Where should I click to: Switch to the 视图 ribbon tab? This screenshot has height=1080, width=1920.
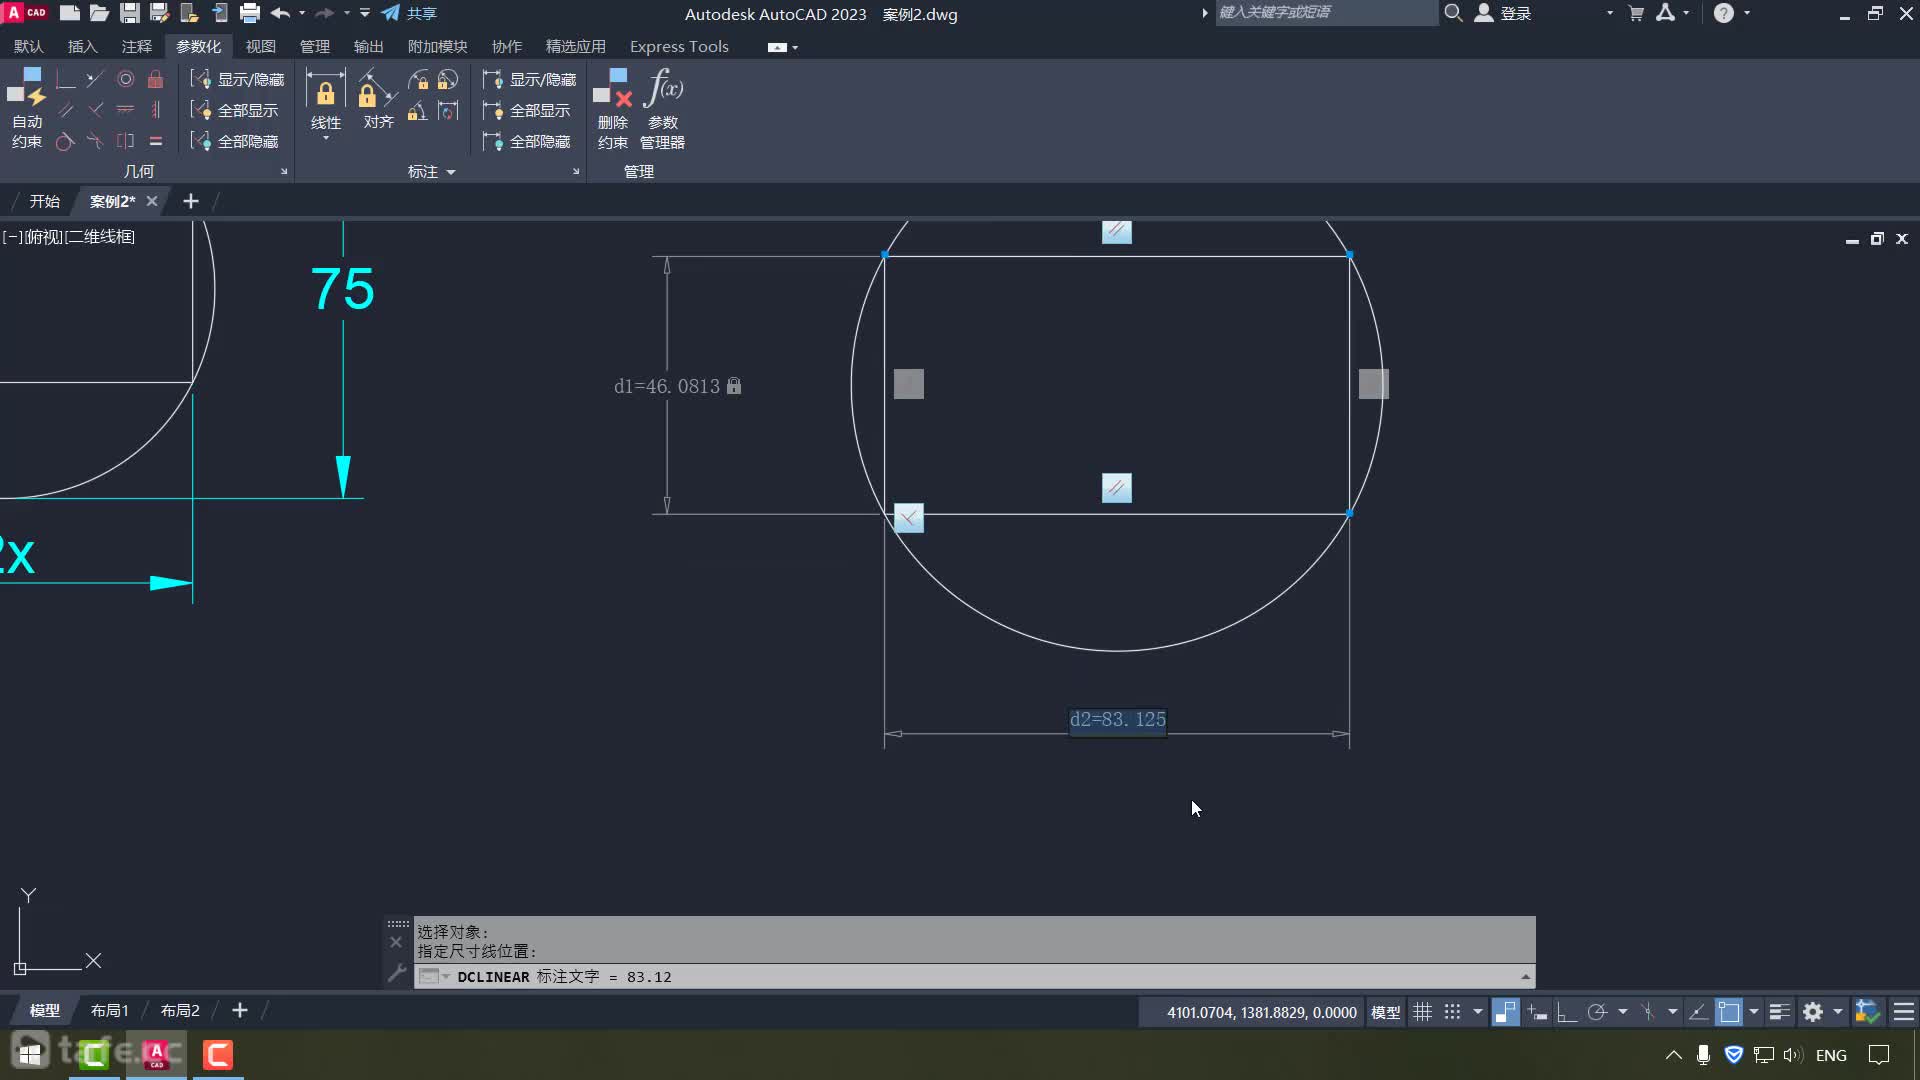pos(260,46)
